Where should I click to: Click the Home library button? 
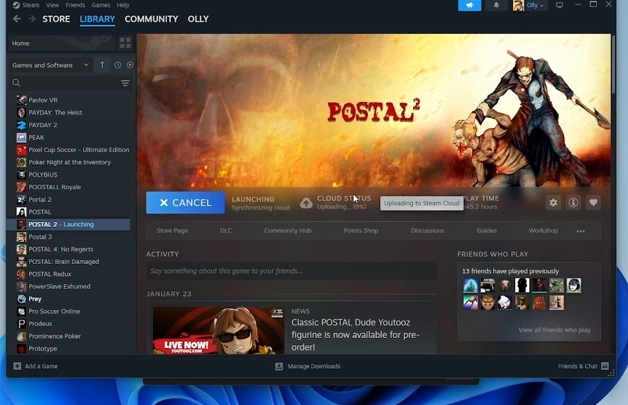point(62,43)
